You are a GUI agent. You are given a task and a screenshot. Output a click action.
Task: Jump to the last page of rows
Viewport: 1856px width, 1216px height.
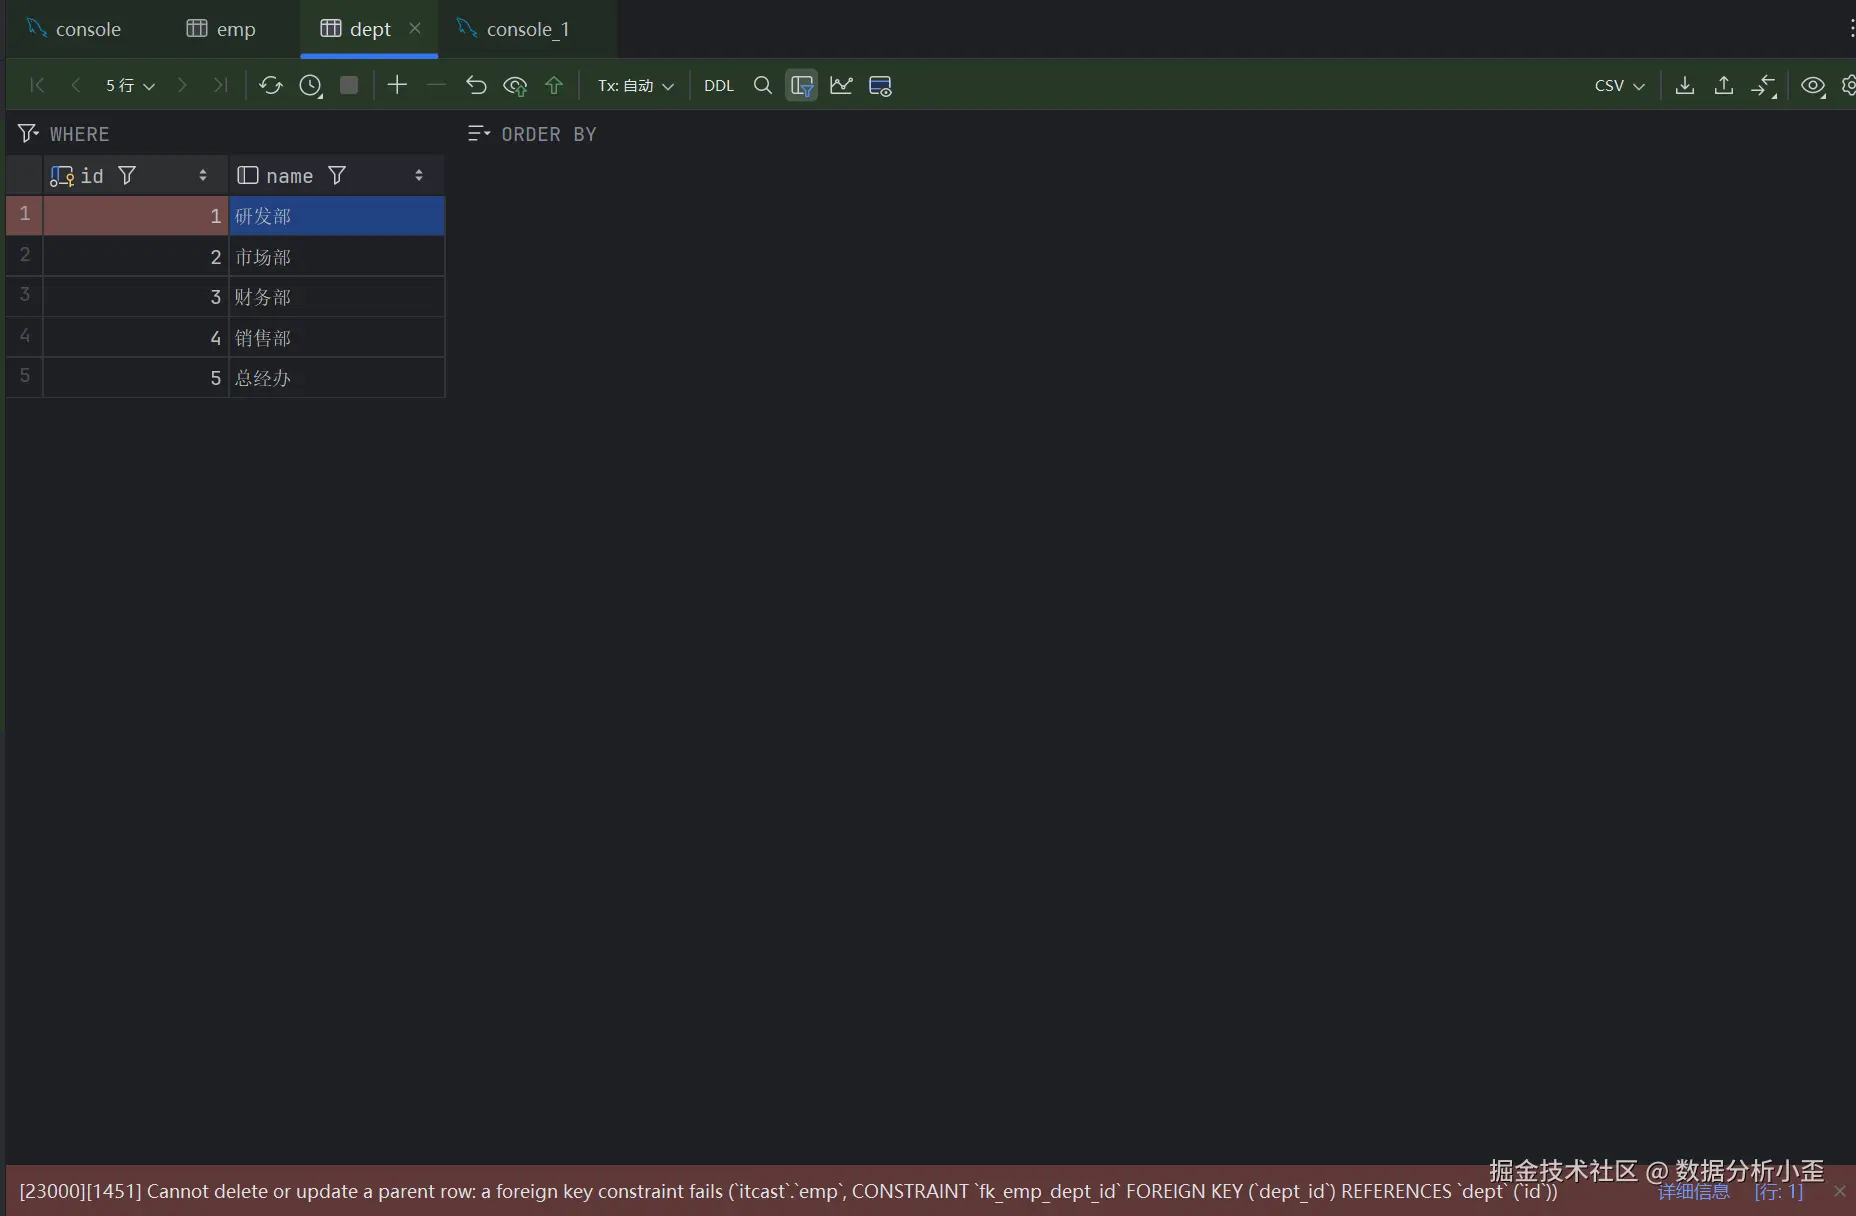(x=221, y=86)
